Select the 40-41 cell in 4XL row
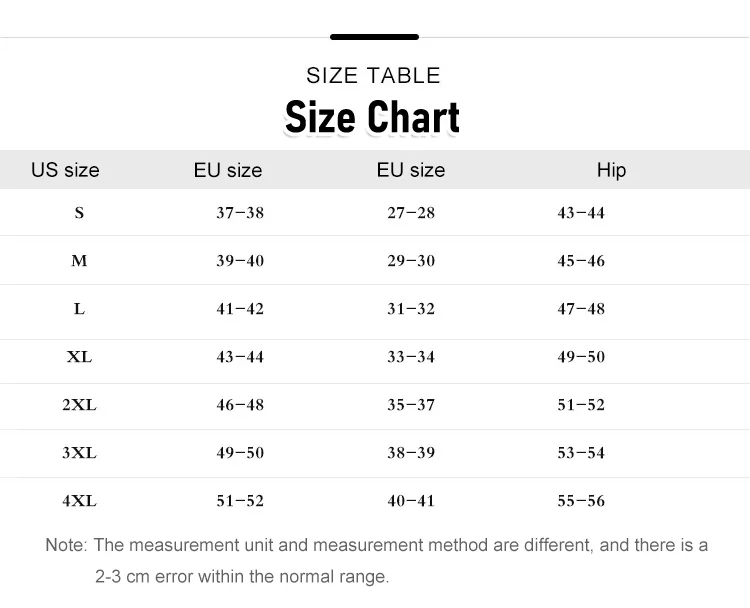The image size is (750, 608). tap(411, 501)
